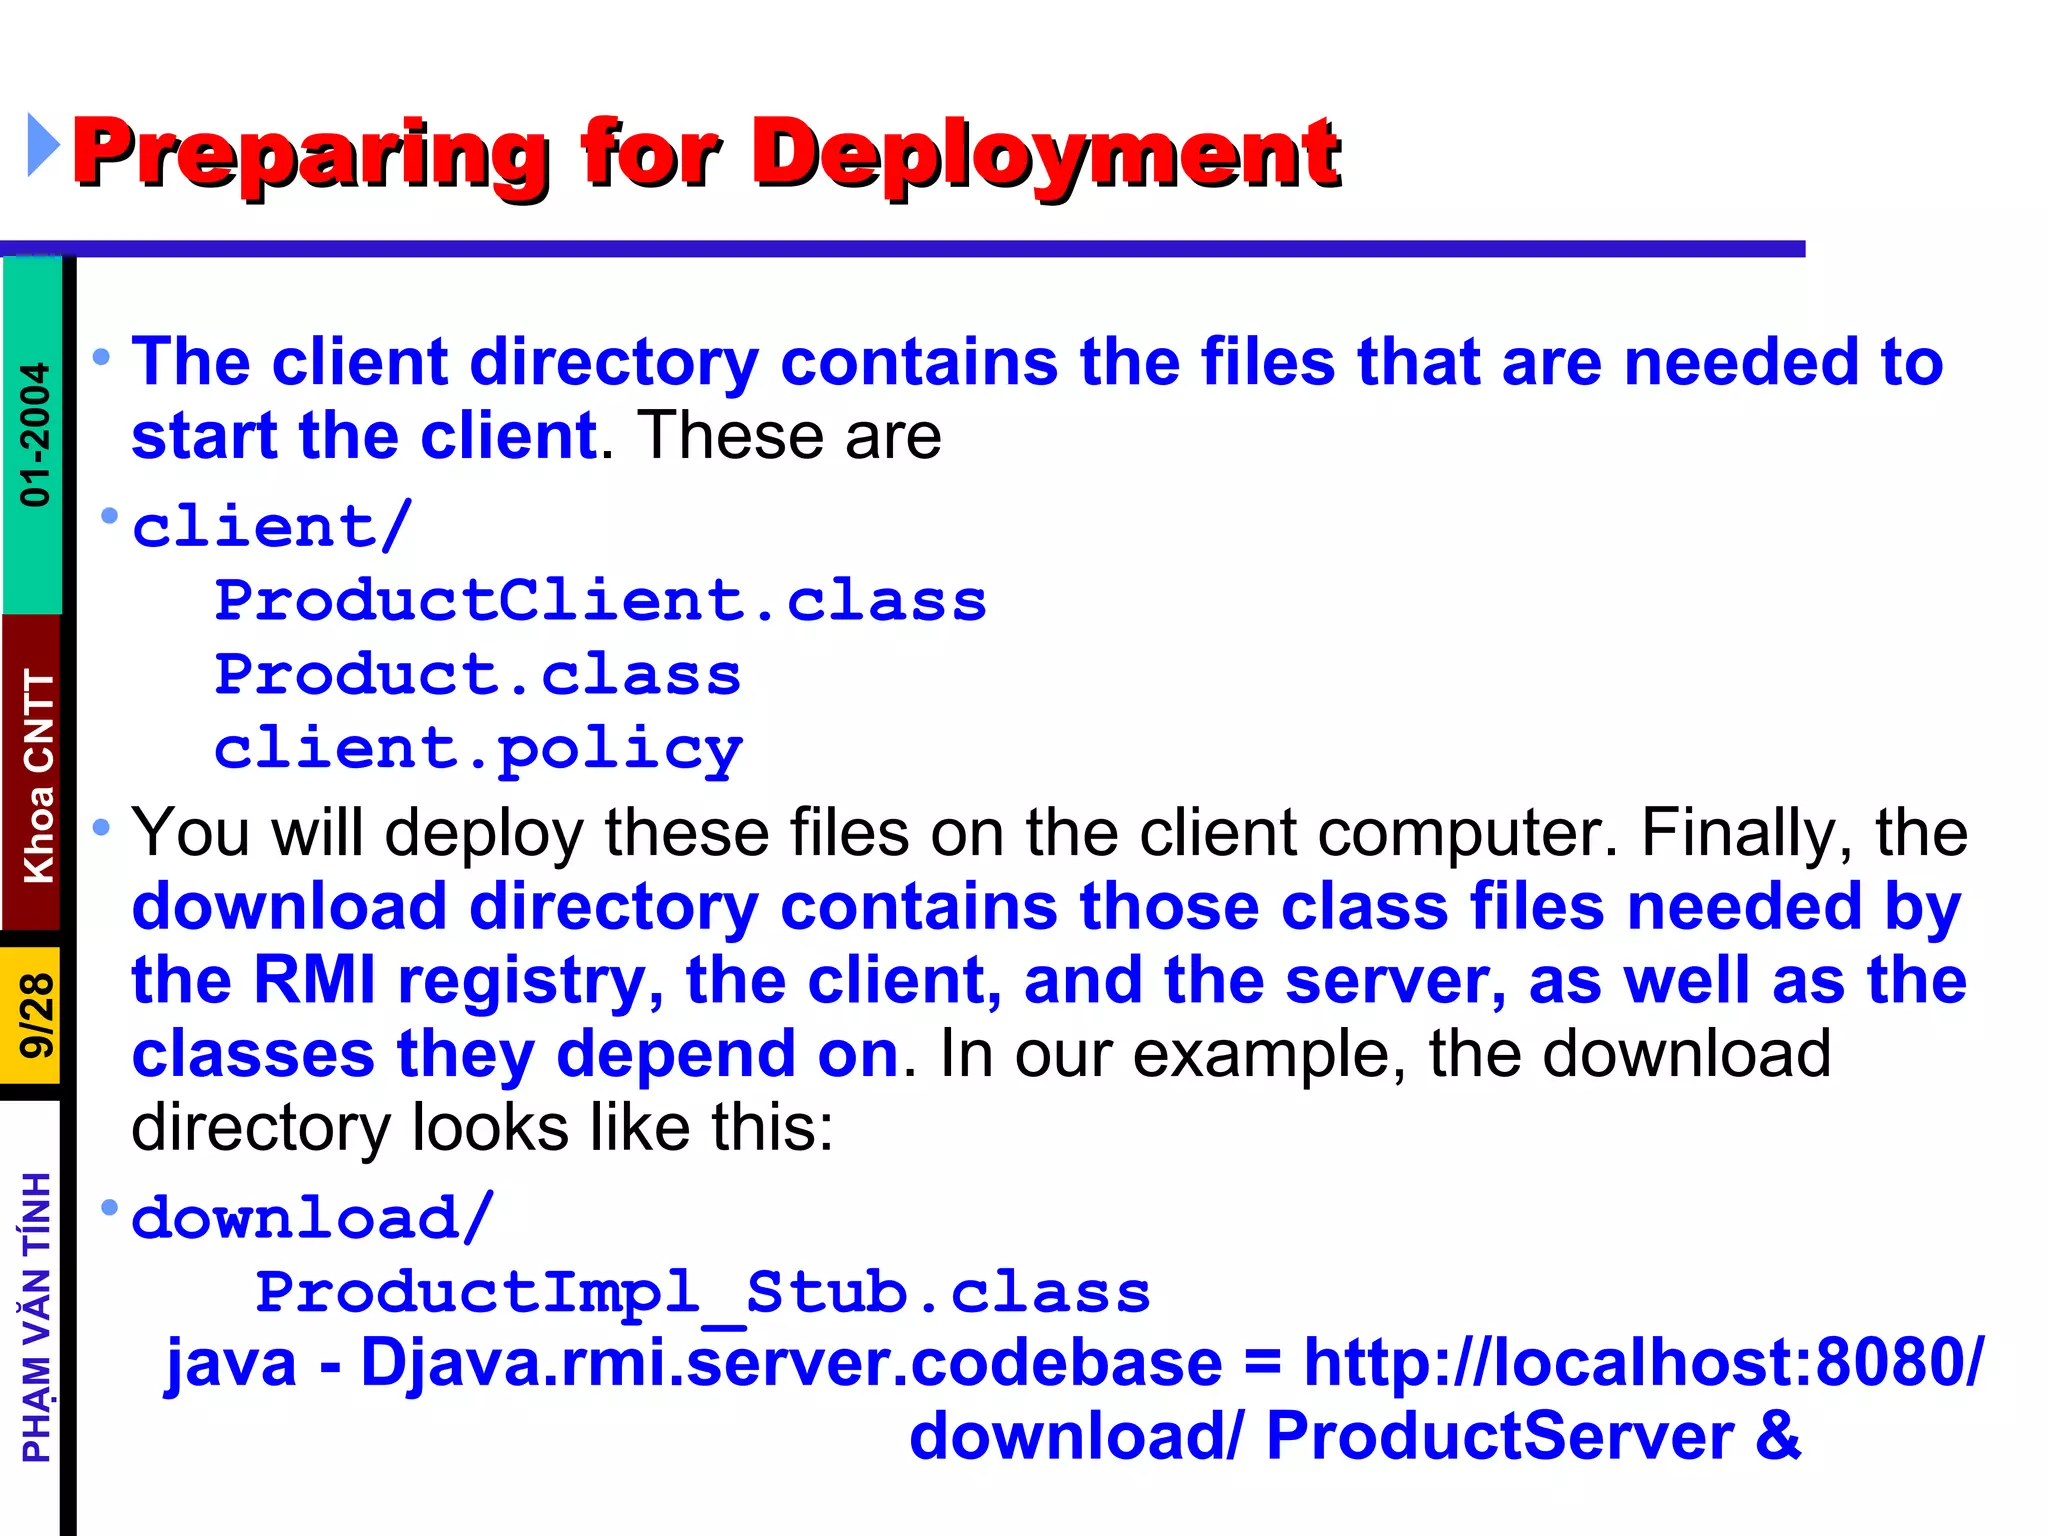
Task: Click the 'java - Djava.rmi.server.codebase' command line
Action: (1075, 1363)
